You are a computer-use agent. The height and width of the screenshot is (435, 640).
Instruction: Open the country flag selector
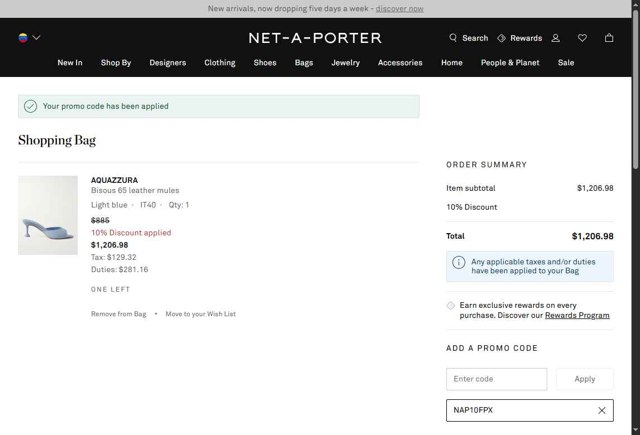(x=29, y=38)
